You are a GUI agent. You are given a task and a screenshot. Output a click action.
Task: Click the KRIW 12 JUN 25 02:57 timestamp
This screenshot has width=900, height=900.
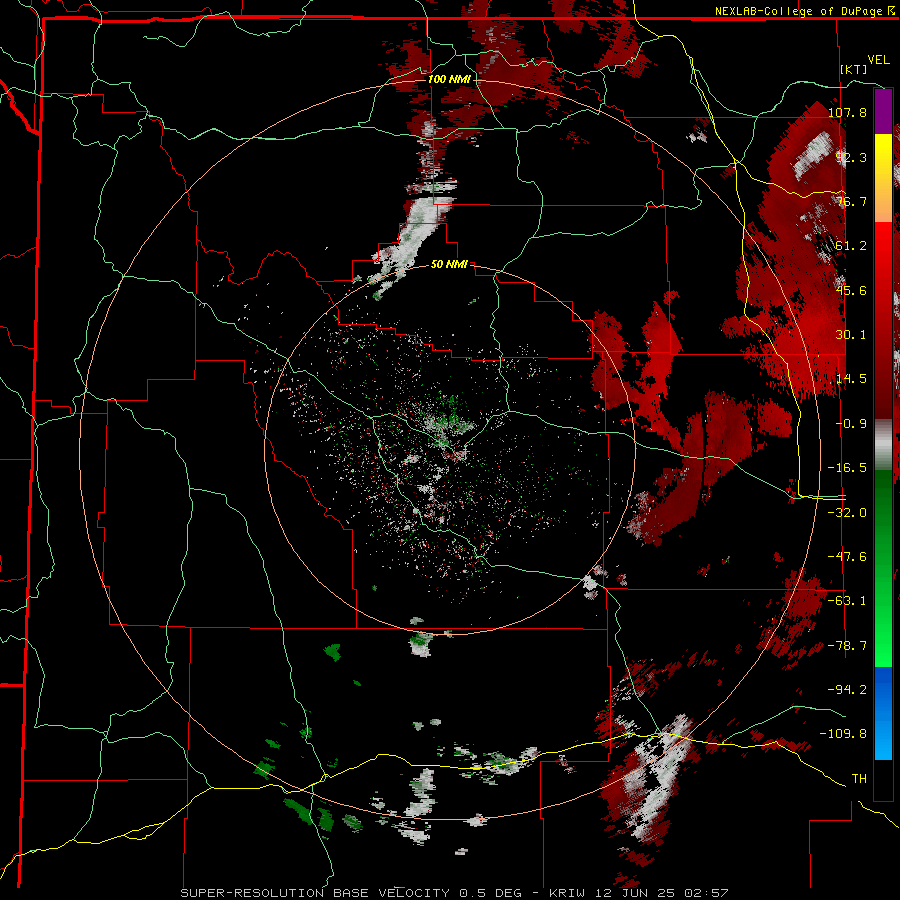tap(639, 893)
